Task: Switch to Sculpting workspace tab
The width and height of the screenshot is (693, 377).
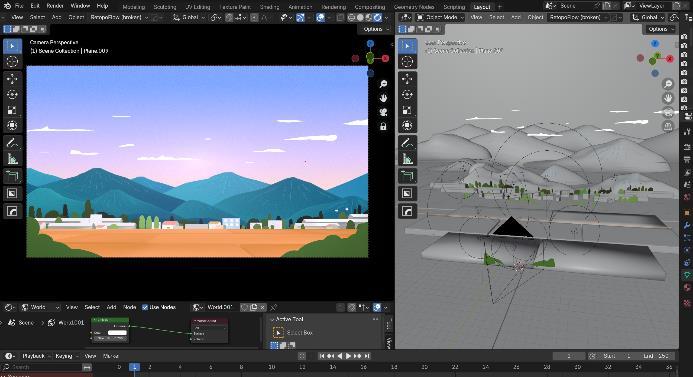Action: 164,7
